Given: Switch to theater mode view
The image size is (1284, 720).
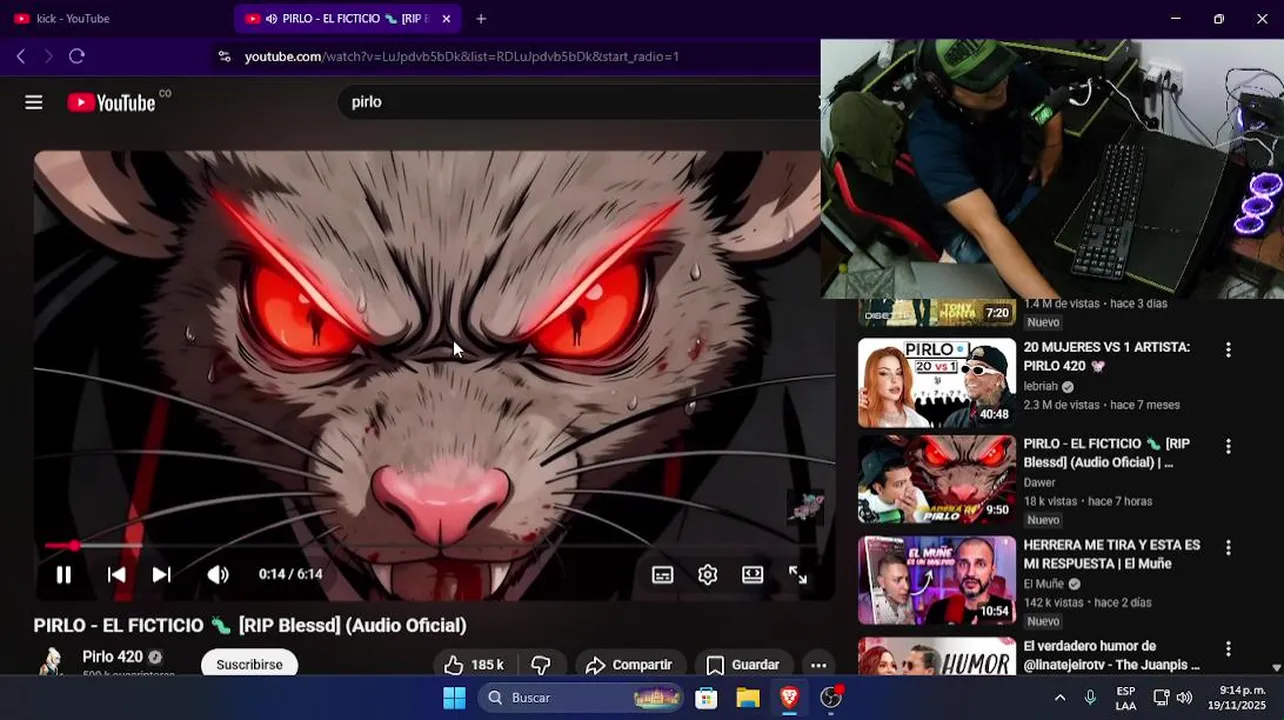Looking at the screenshot, I should click(x=753, y=575).
